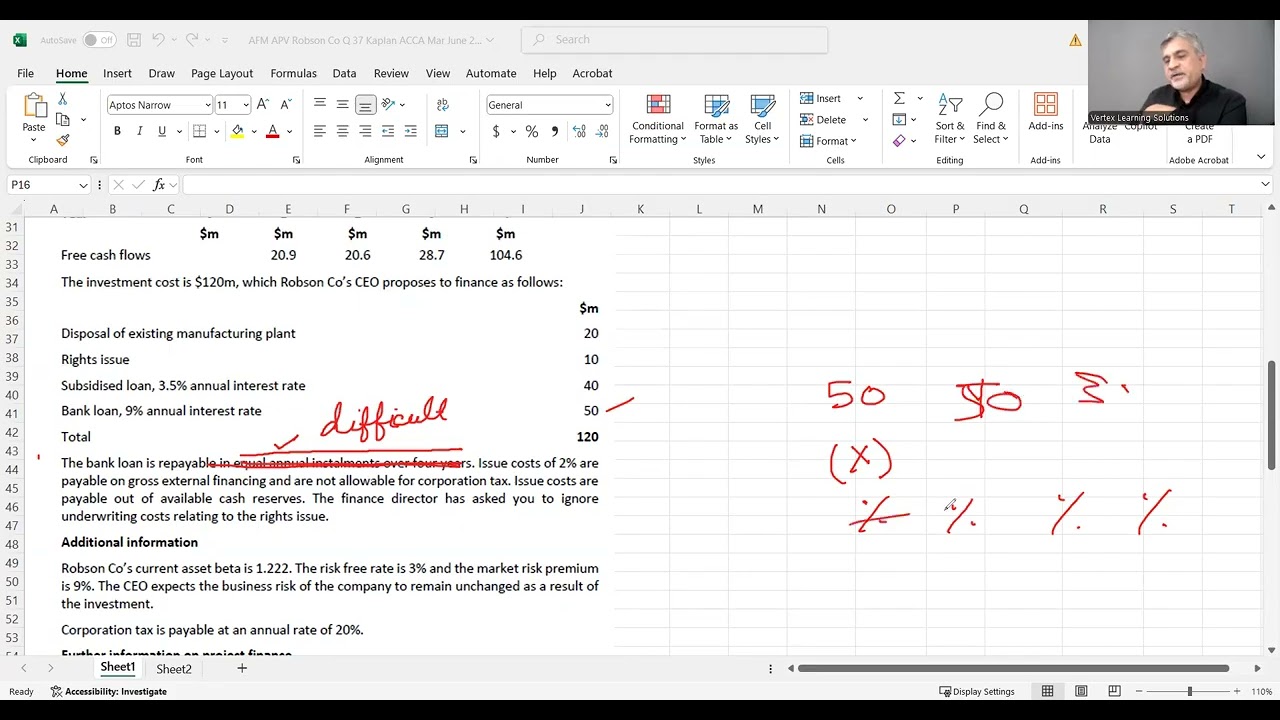Click Increase Decimal icon
Image resolution: width=1280 pixels, height=720 pixels.
[580, 131]
